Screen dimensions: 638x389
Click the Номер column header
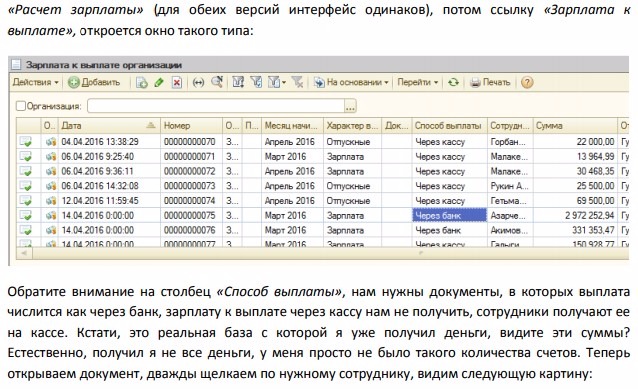click(192, 126)
